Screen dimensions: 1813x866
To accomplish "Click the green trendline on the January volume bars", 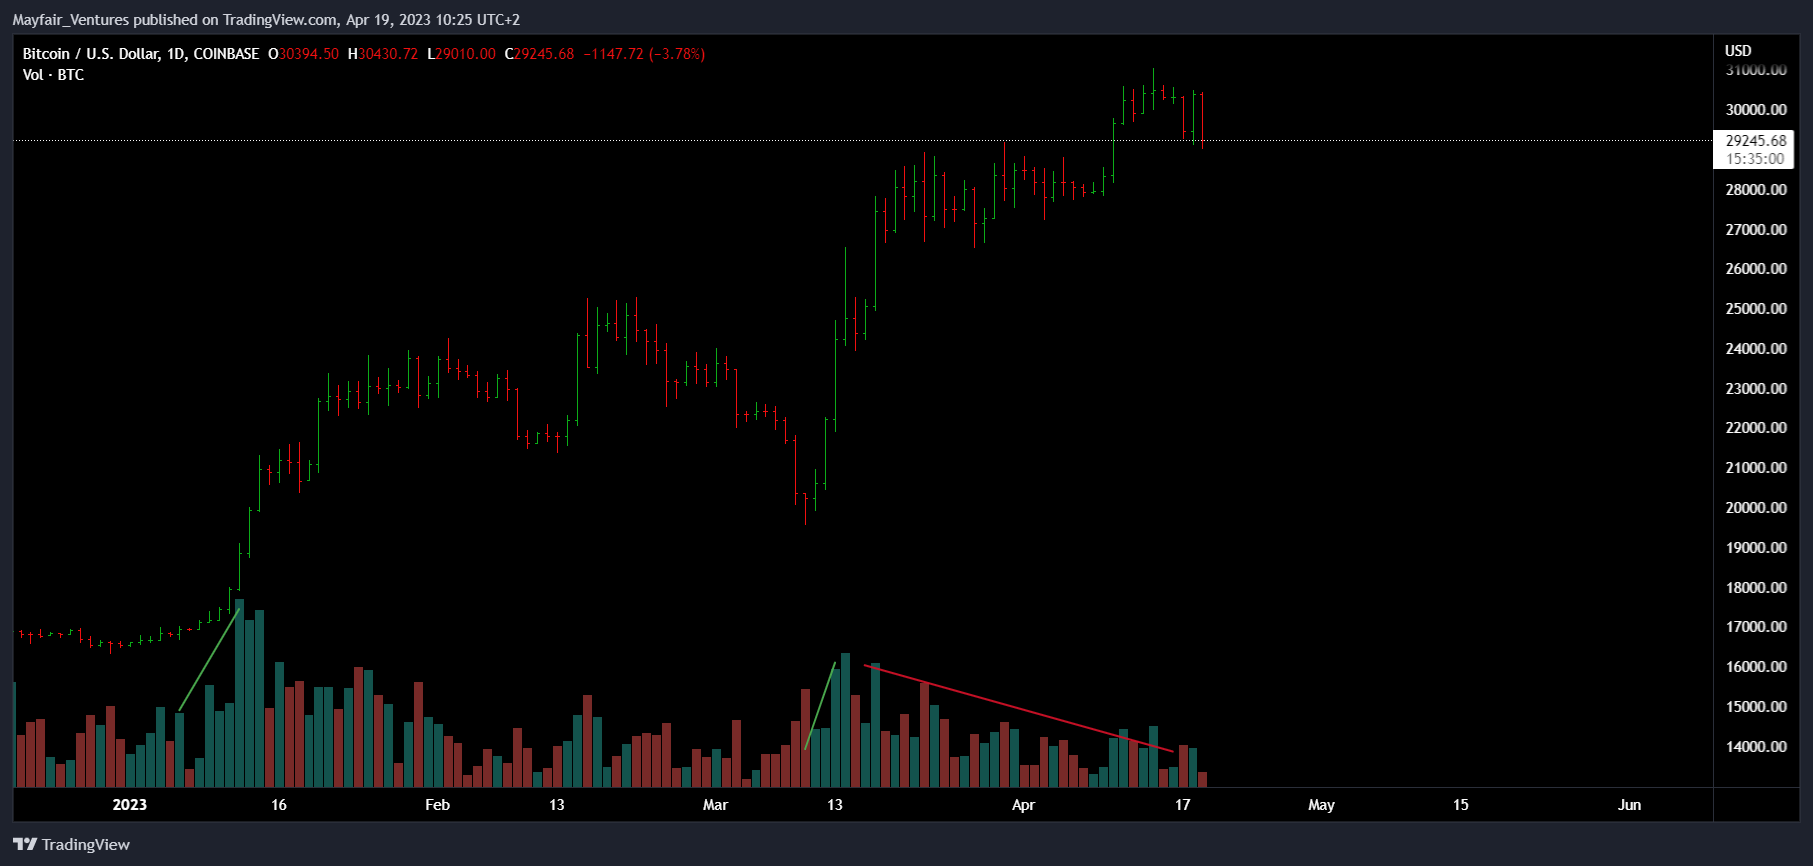I will tap(209, 660).
